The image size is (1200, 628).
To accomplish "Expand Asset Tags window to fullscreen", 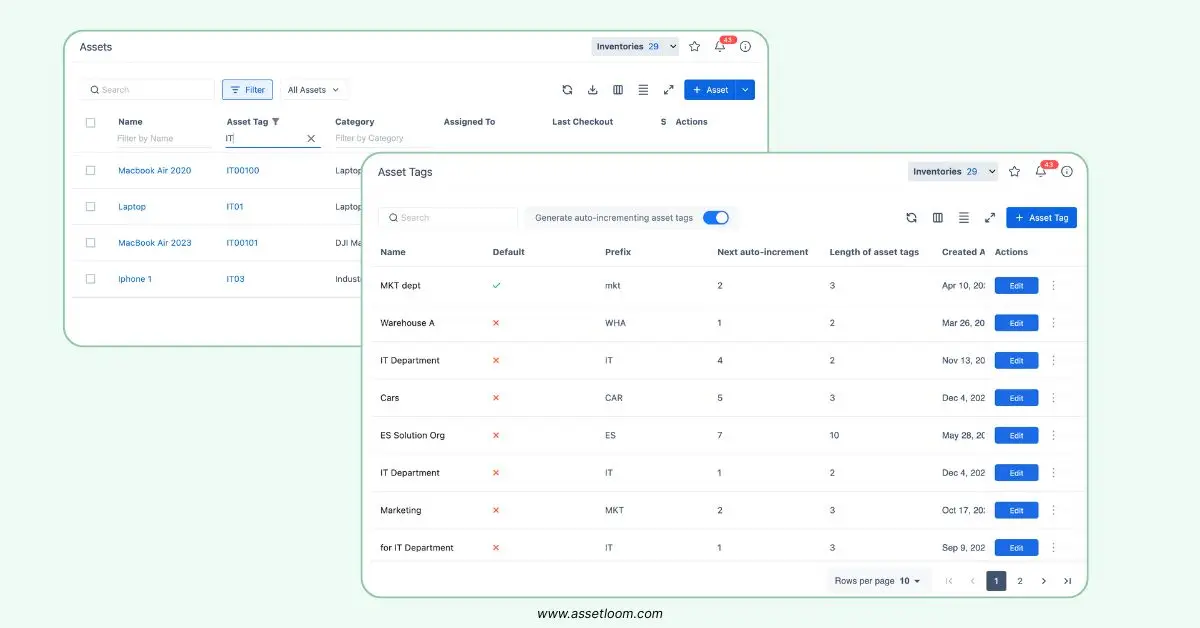I will click(x=990, y=217).
